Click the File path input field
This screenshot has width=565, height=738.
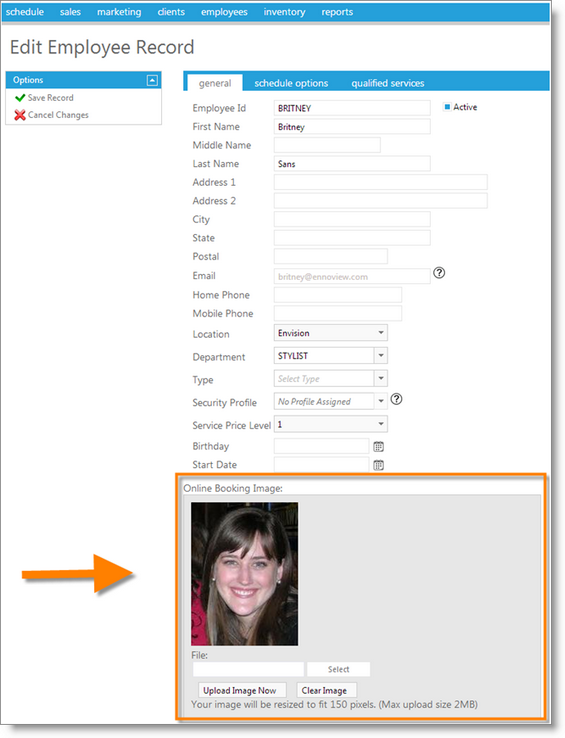[248, 669]
